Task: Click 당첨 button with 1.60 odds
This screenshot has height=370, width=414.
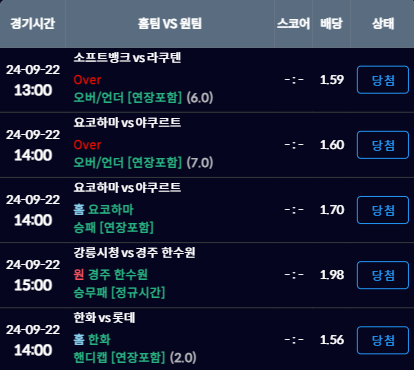Action: pos(383,145)
